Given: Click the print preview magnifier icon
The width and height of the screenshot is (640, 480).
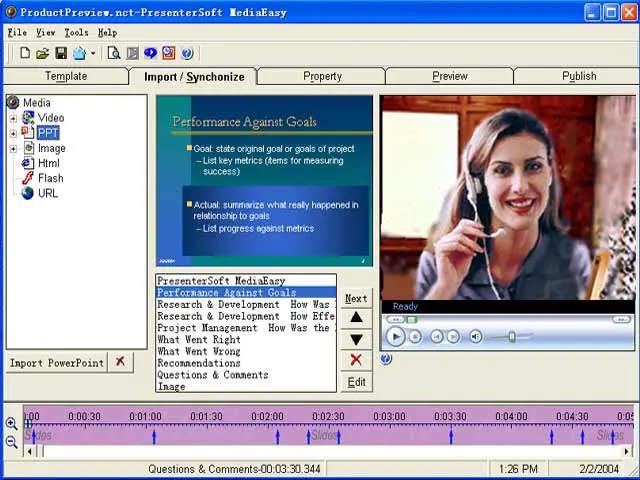Looking at the screenshot, I should coord(113,53).
